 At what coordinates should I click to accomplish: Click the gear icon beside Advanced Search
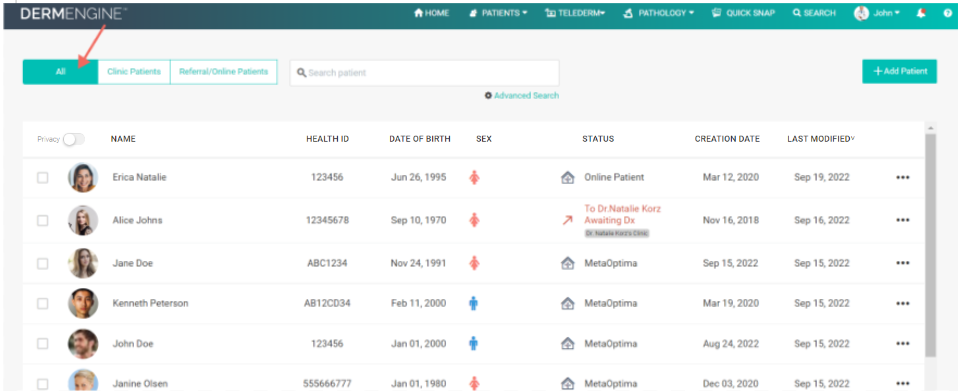pyautogui.click(x=488, y=95)
